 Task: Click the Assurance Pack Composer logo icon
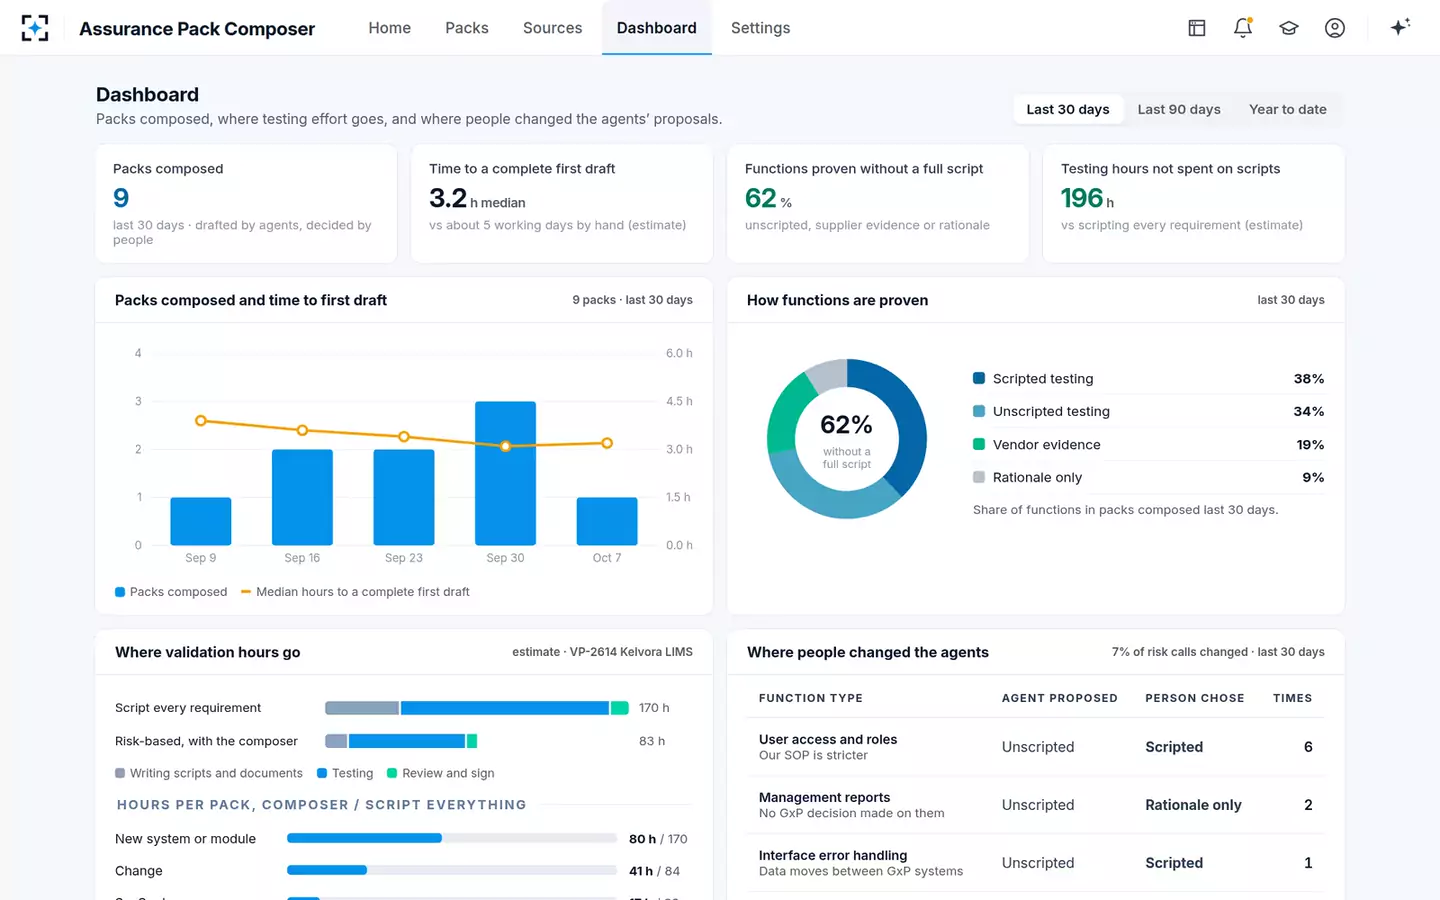tap(35, 28)
